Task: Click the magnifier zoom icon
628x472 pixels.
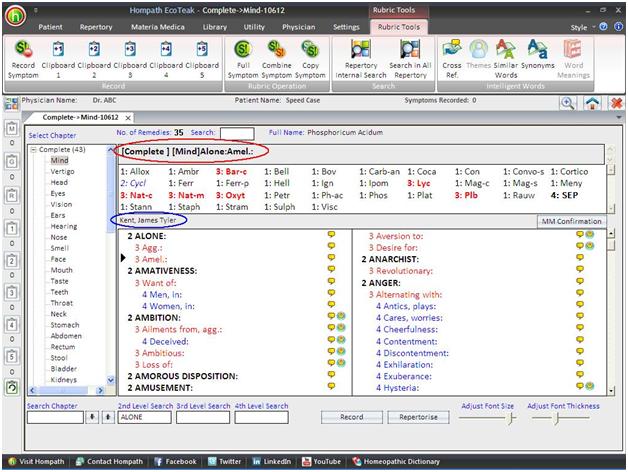Action: (568, 103)
